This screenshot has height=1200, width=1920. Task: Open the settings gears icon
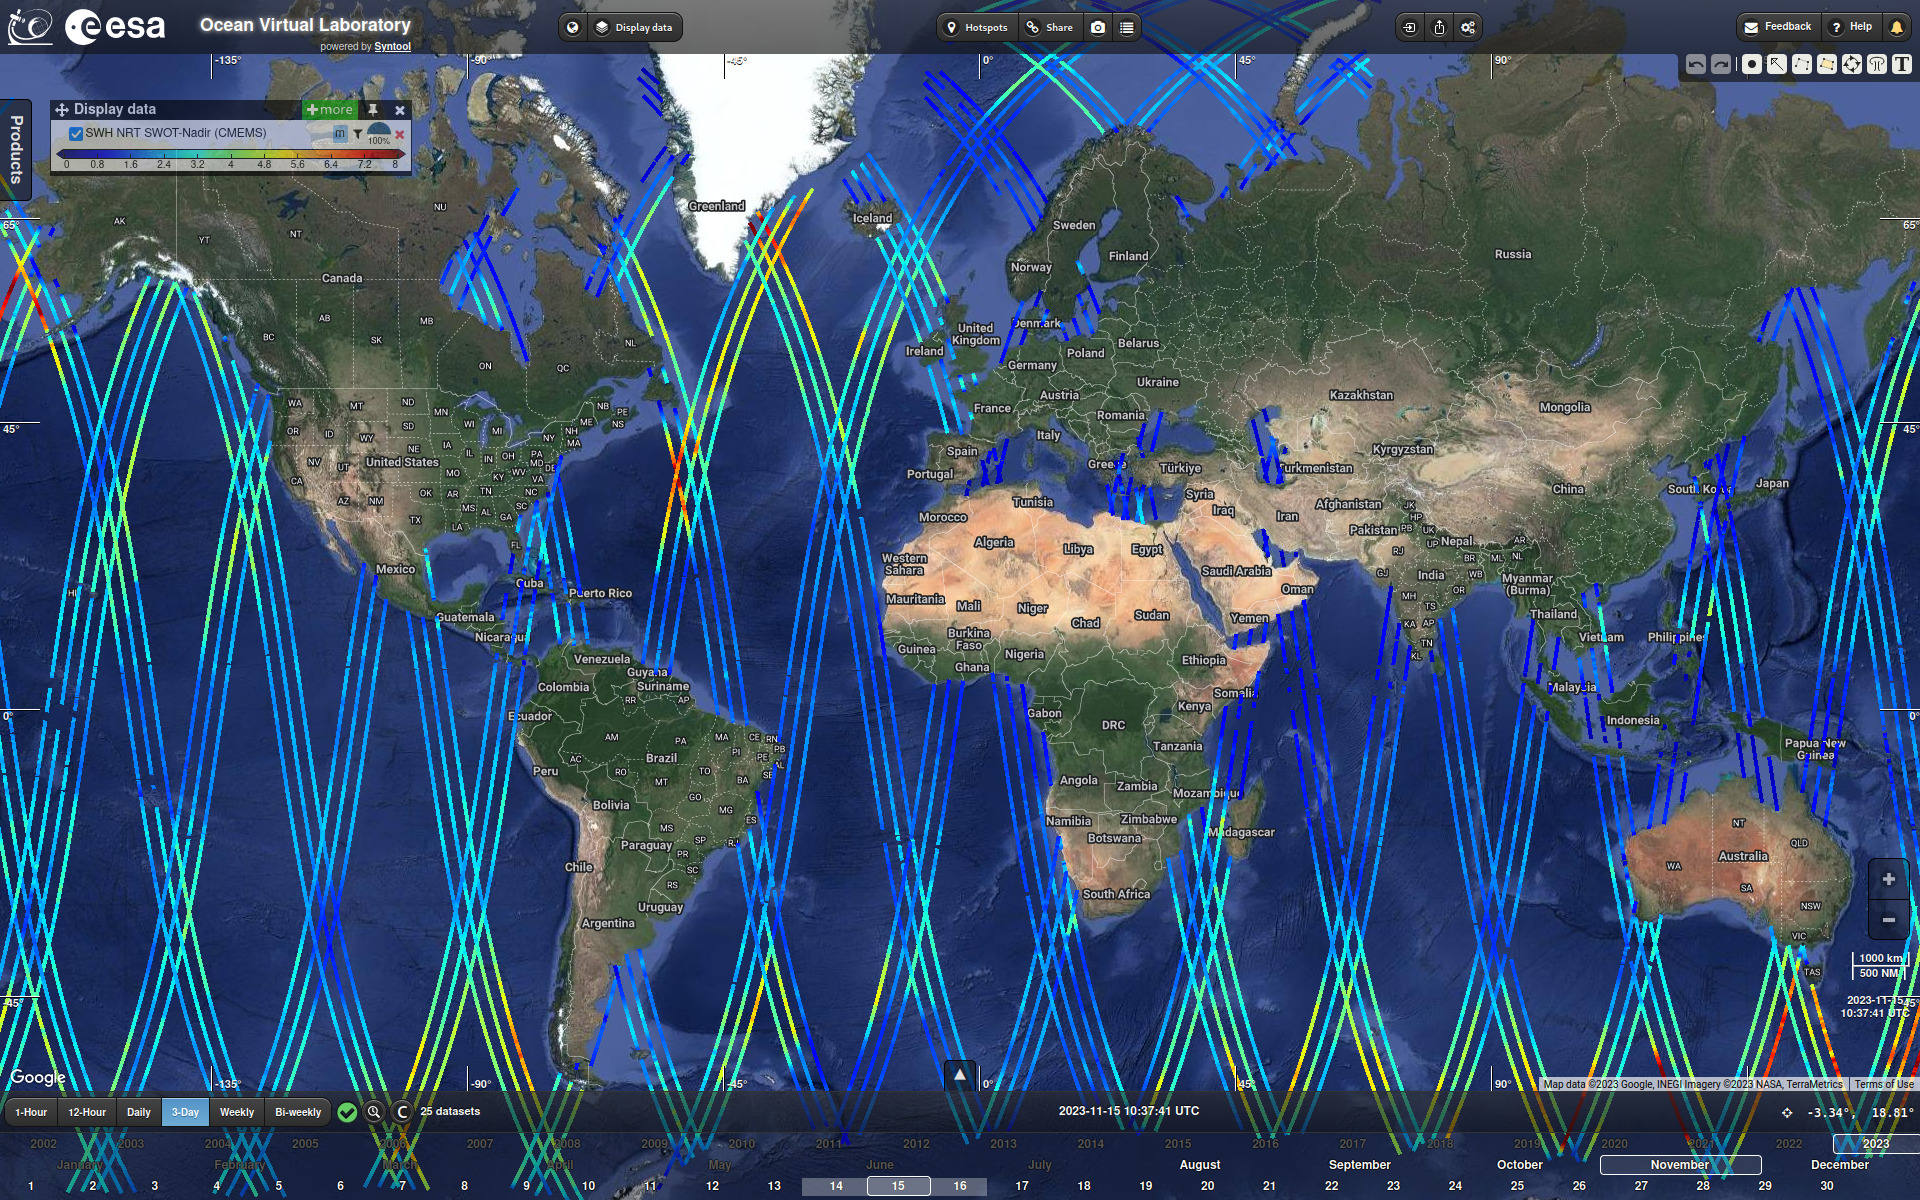tap(1468, 27)
